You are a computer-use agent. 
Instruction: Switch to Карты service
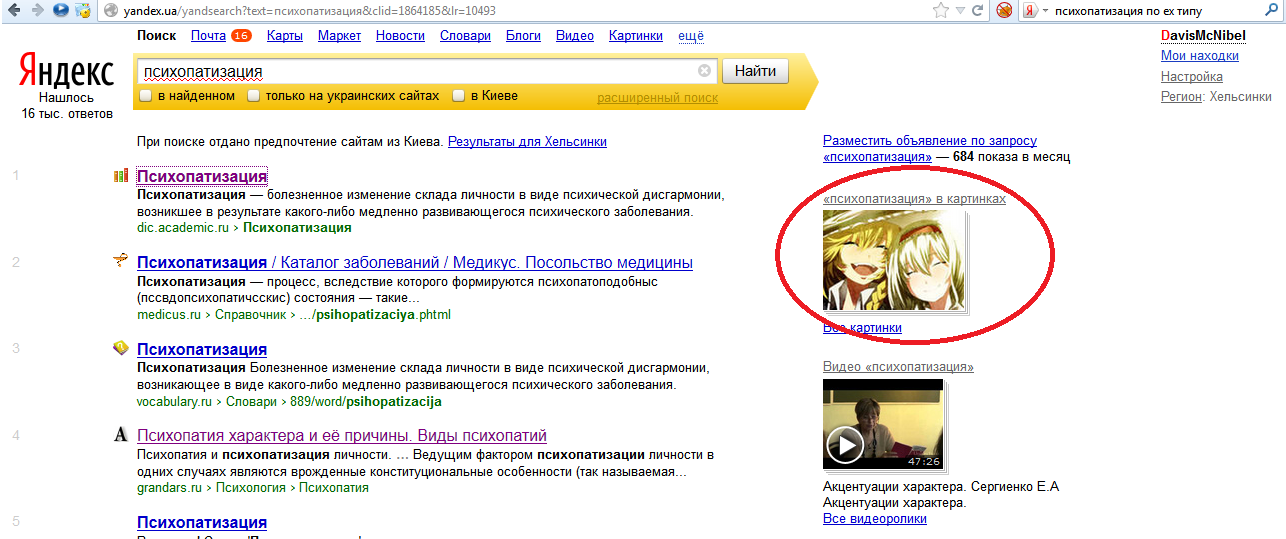pyautogui.click(x=285, y=36)
